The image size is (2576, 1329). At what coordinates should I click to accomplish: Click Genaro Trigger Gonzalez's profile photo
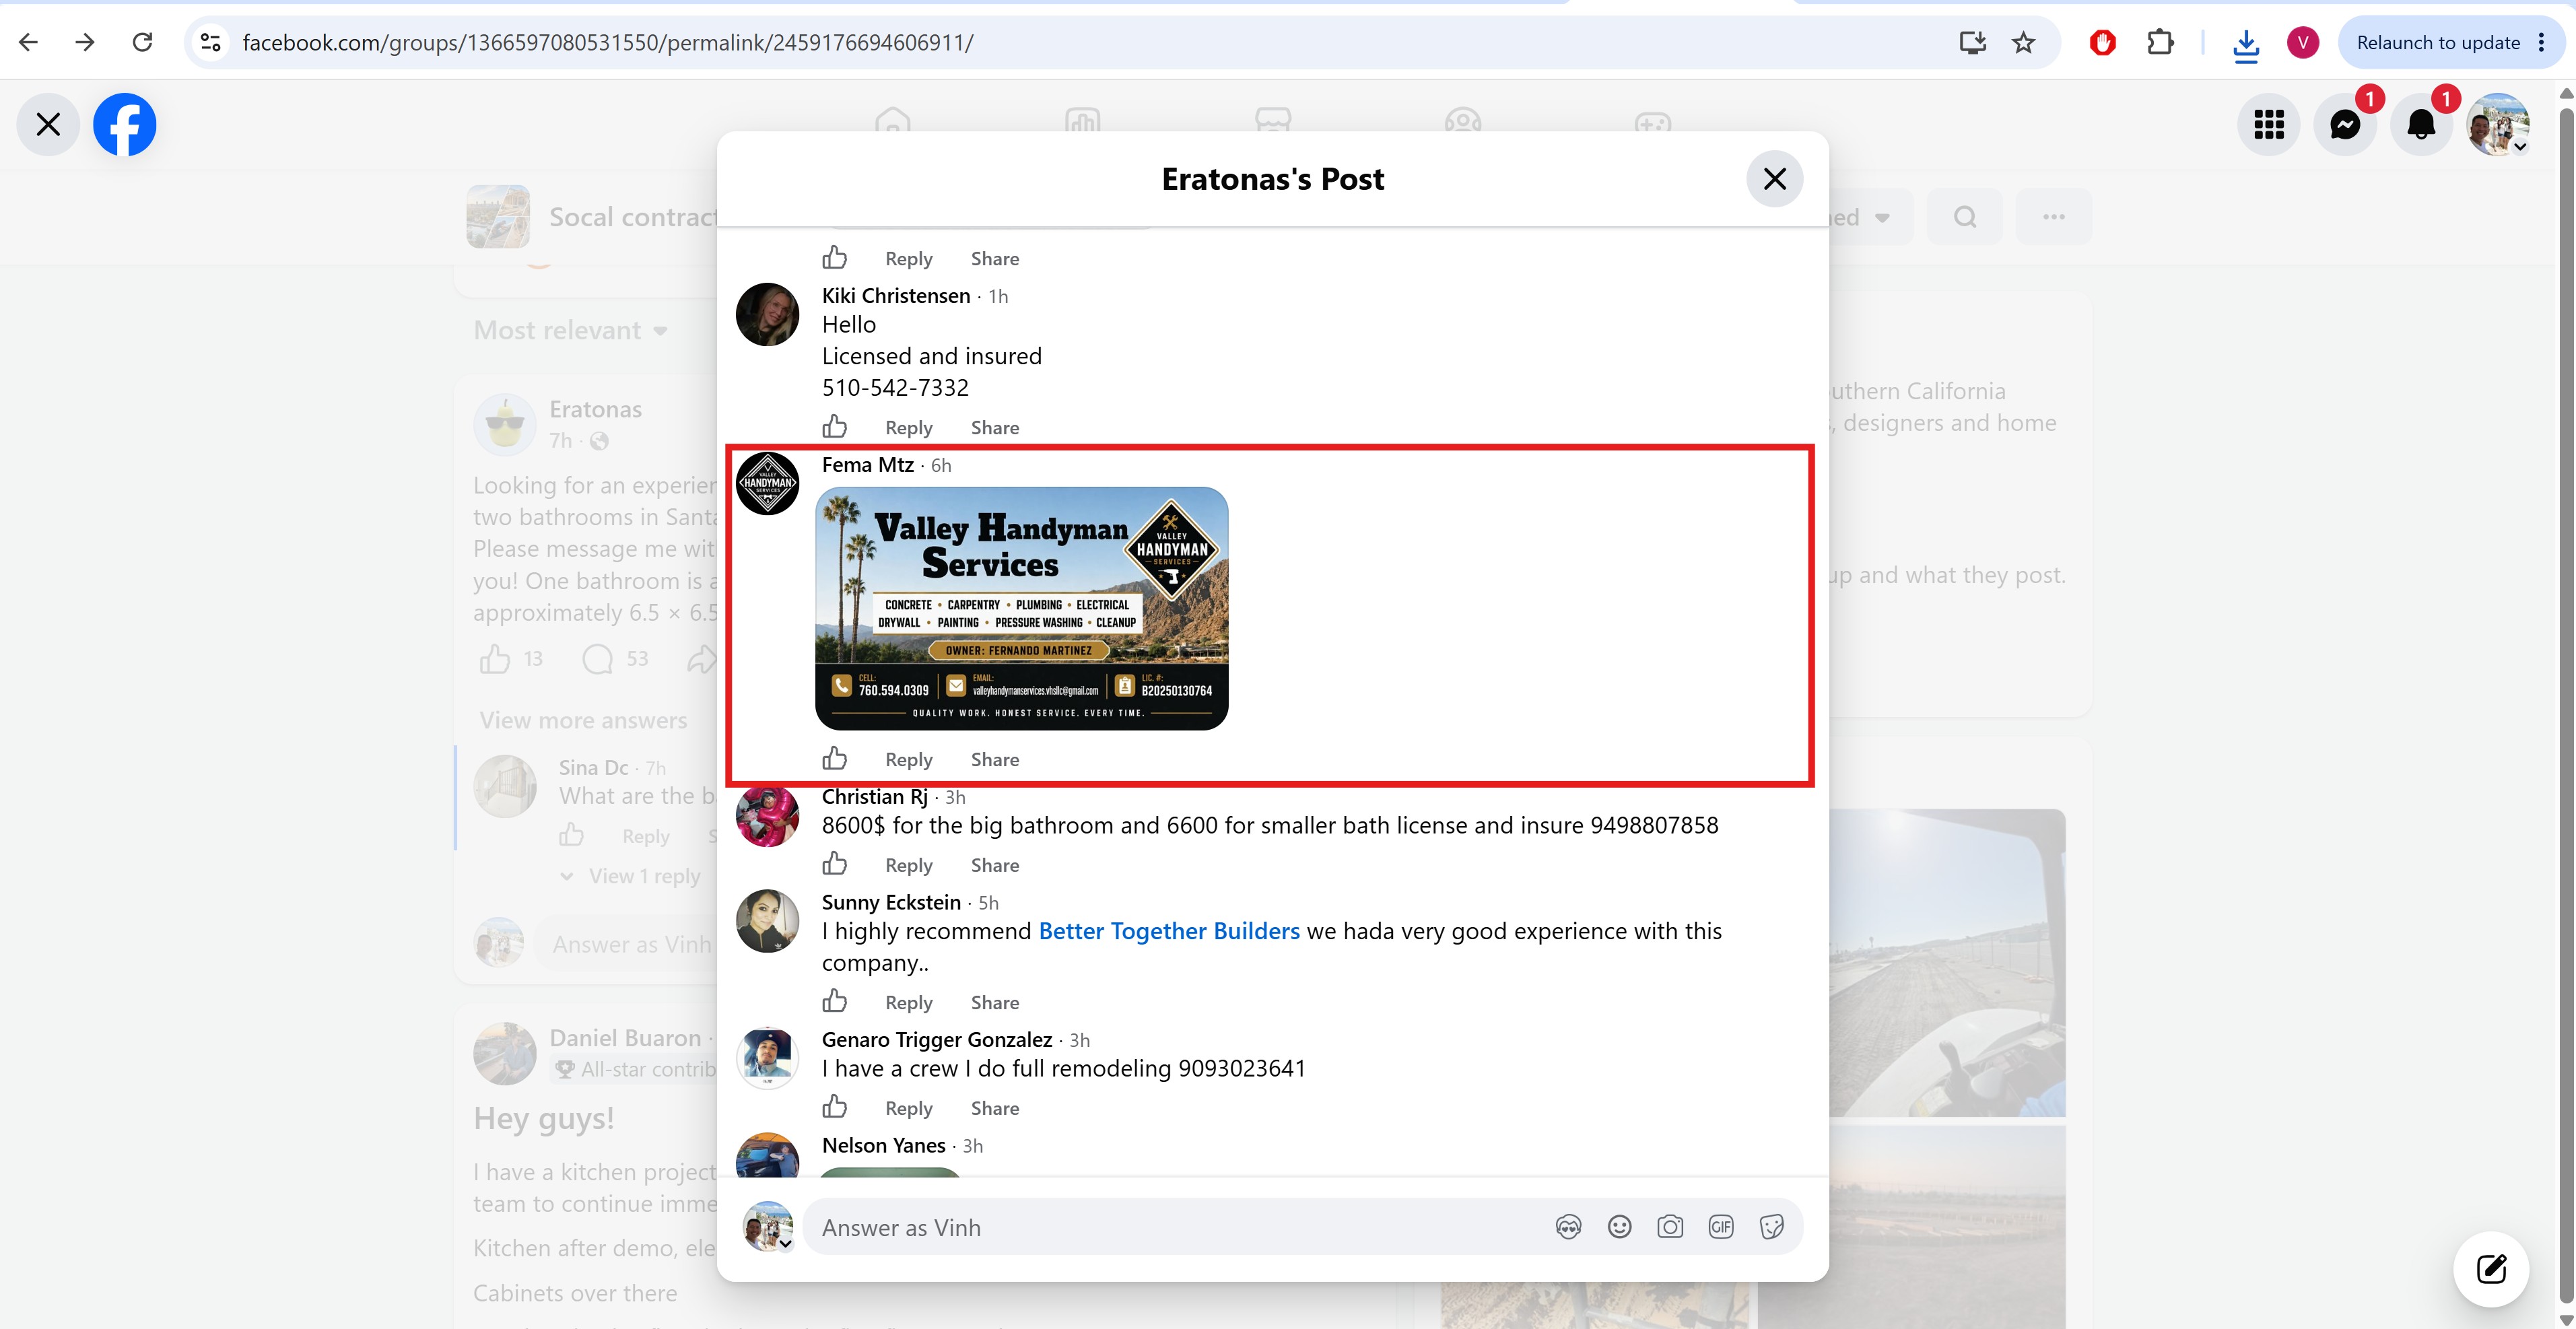[767, 1058]
